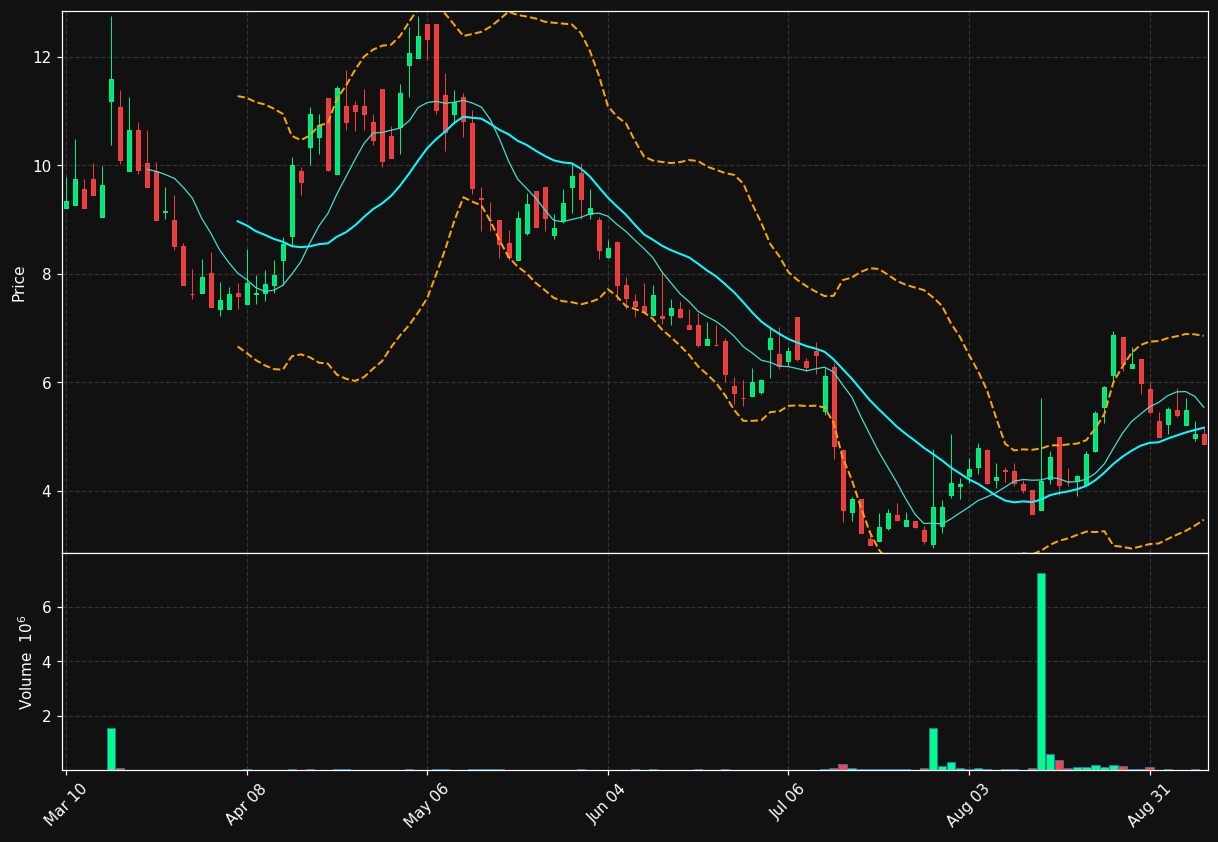This screenshot has height=842, width=1218.
Task: Click the Mar 10 date label
Action: tap(65, 804)
